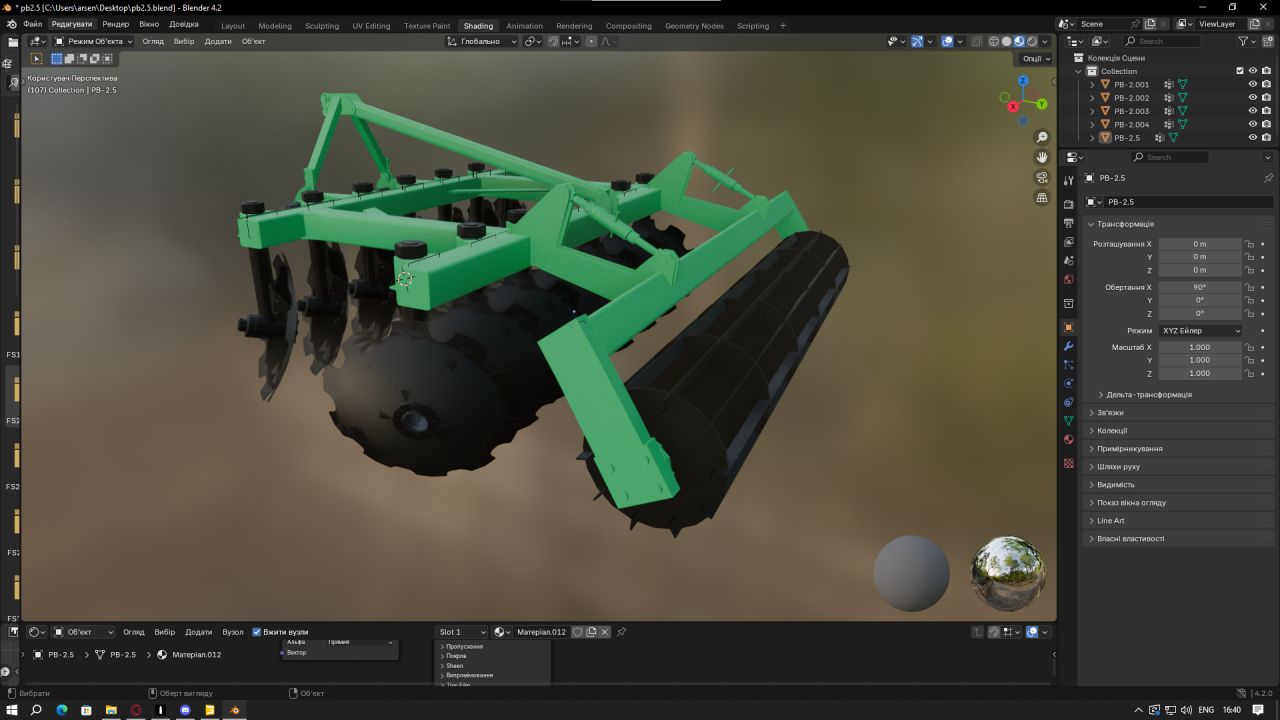Expand the PB-2.001 outliner row

(x=1092, y=85)
